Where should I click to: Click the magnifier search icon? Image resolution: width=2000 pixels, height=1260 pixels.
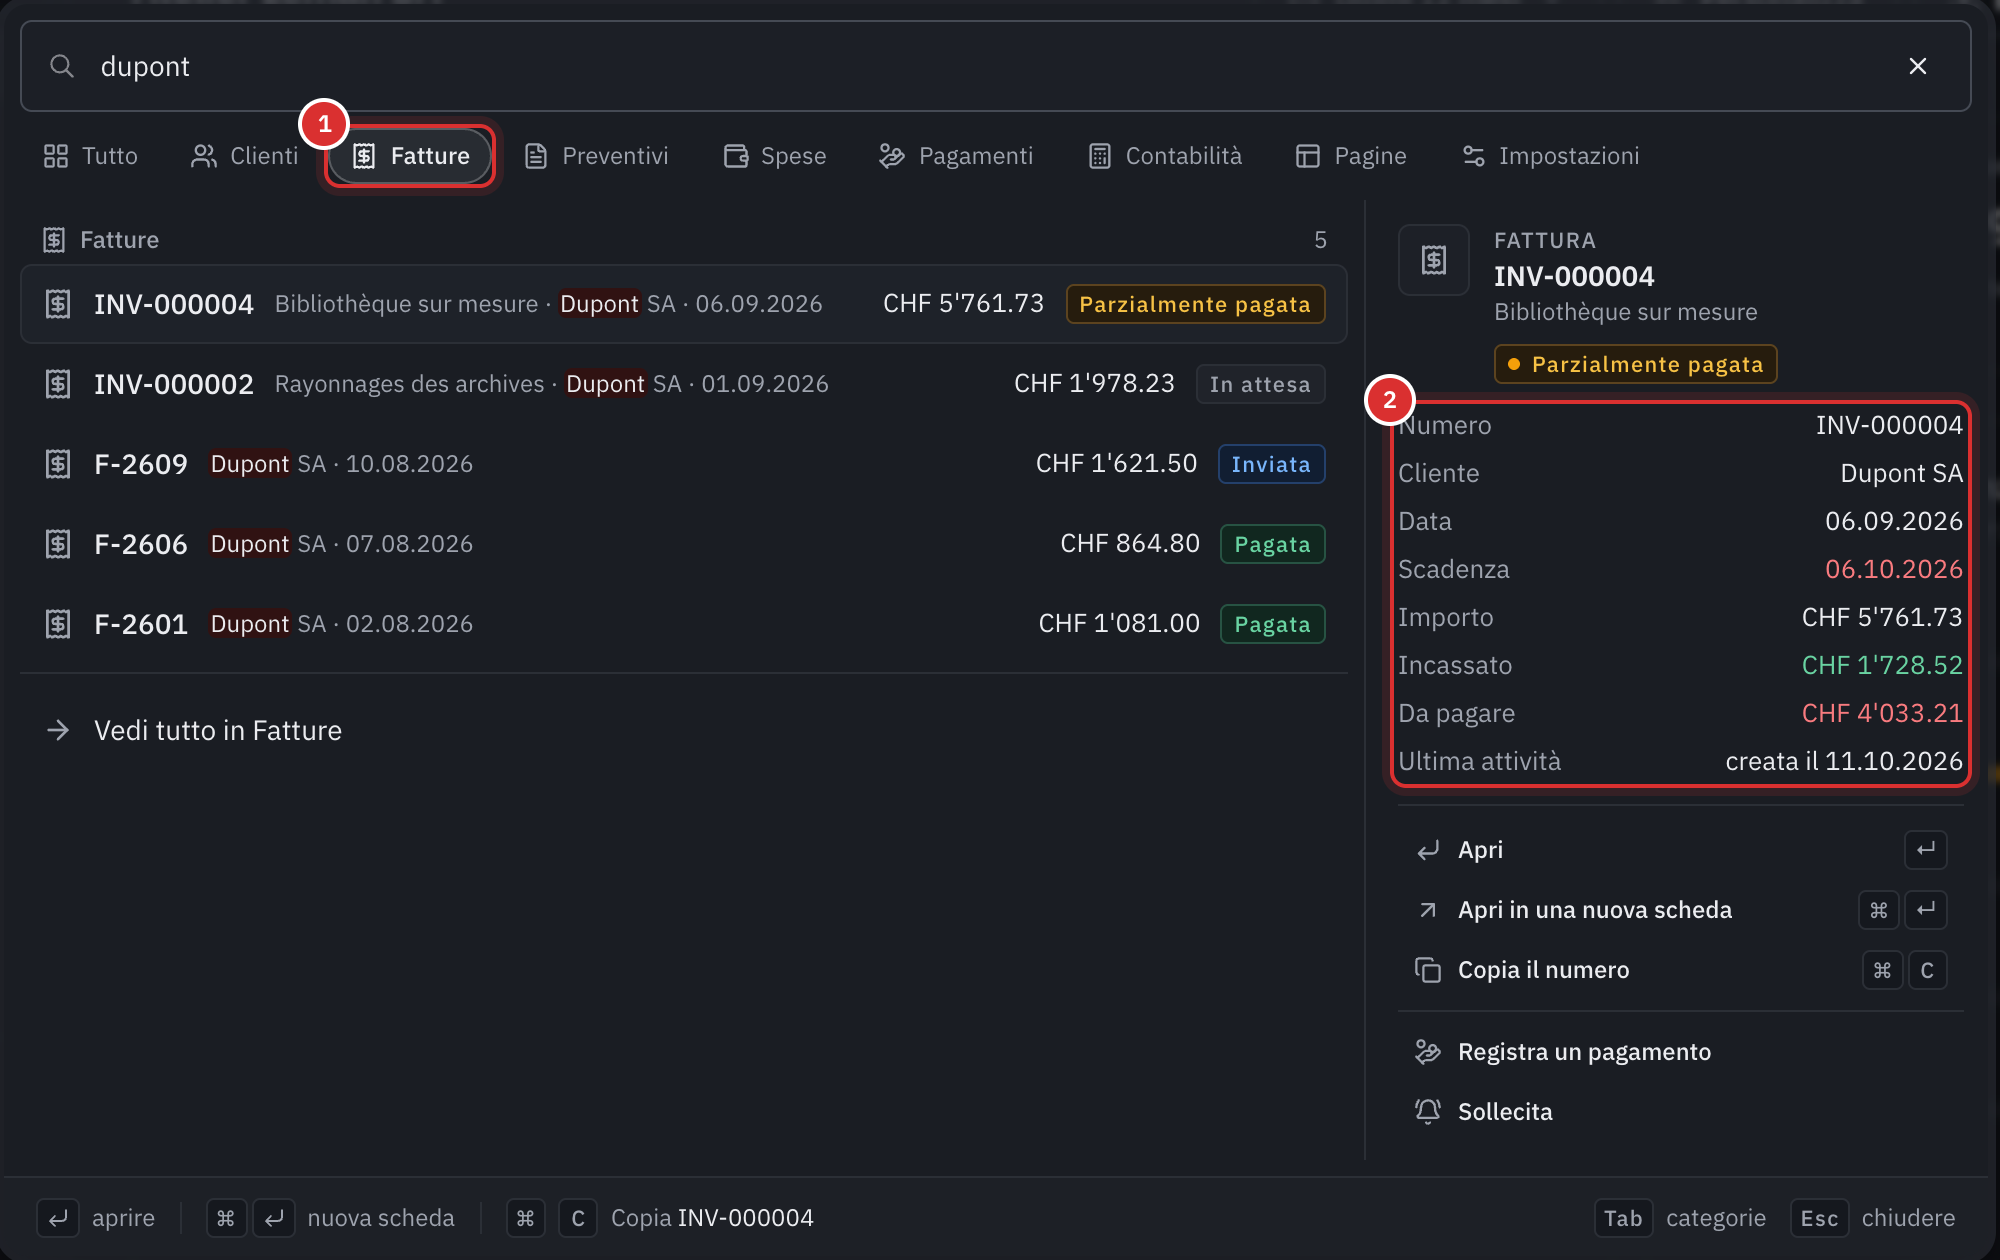pos(62,66)
